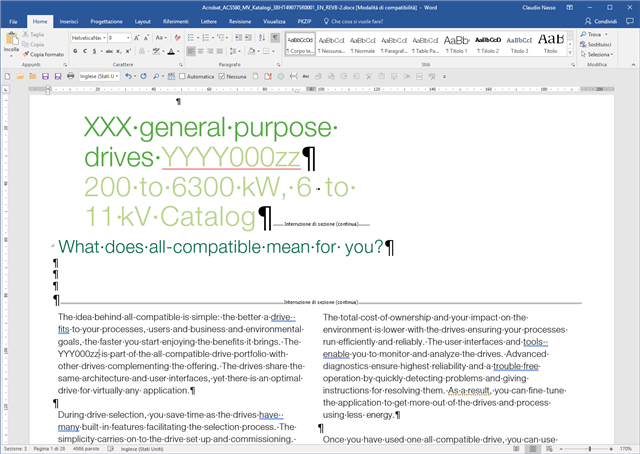Center align the paragraph

(x=200, y=51)
